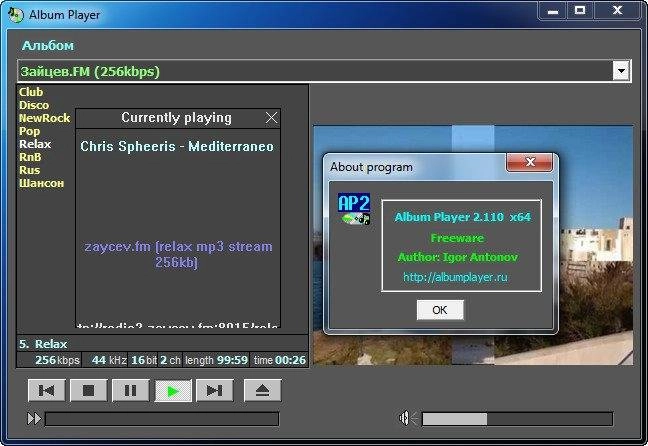Select the NewRock station
Screen dimensions: 648x446
45,118
